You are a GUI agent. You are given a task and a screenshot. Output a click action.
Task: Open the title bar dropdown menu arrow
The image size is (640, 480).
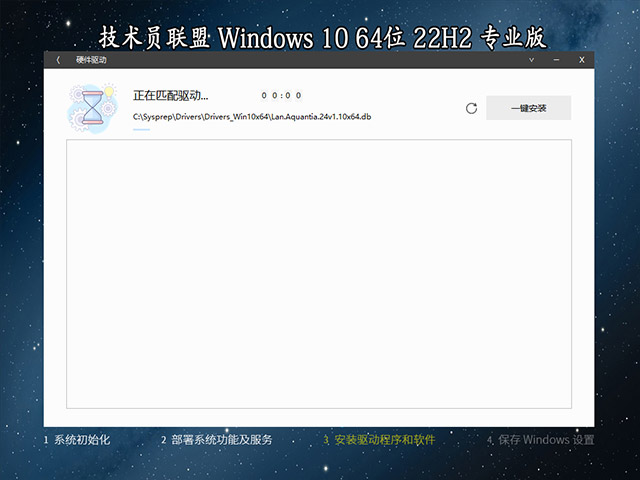(x=531, y=60)
